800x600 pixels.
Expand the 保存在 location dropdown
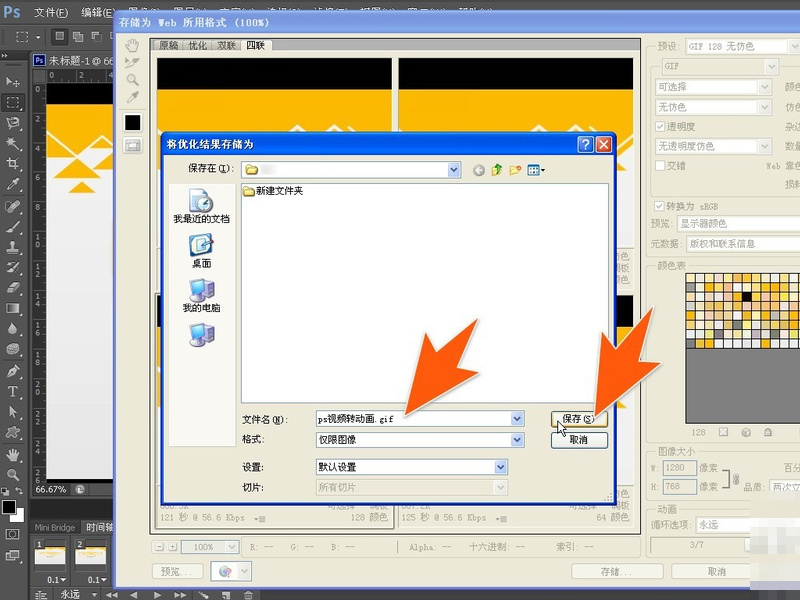tap(454, 170)
